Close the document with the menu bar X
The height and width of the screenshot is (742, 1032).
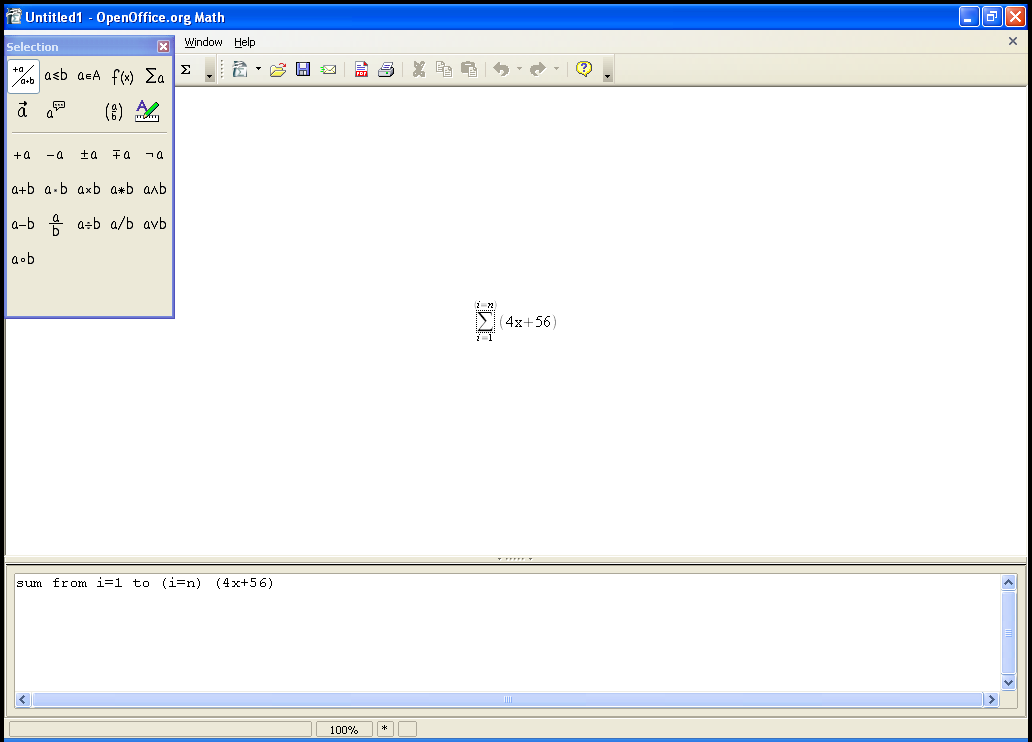click(x=1013, y=41)
